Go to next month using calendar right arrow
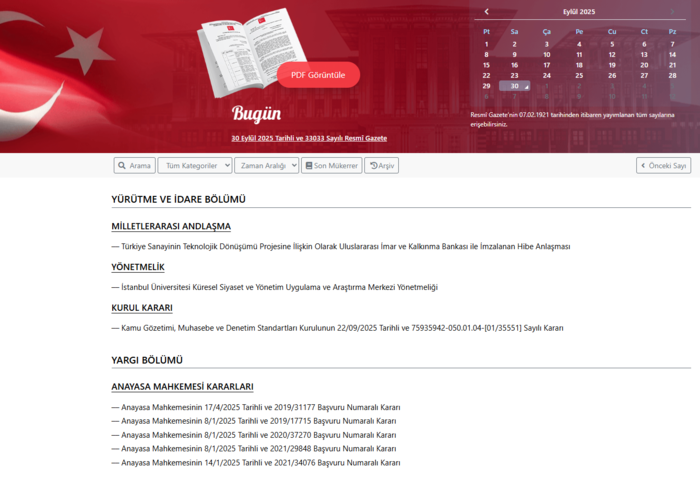This screenshot has height=479, width=700. point(672,12)
